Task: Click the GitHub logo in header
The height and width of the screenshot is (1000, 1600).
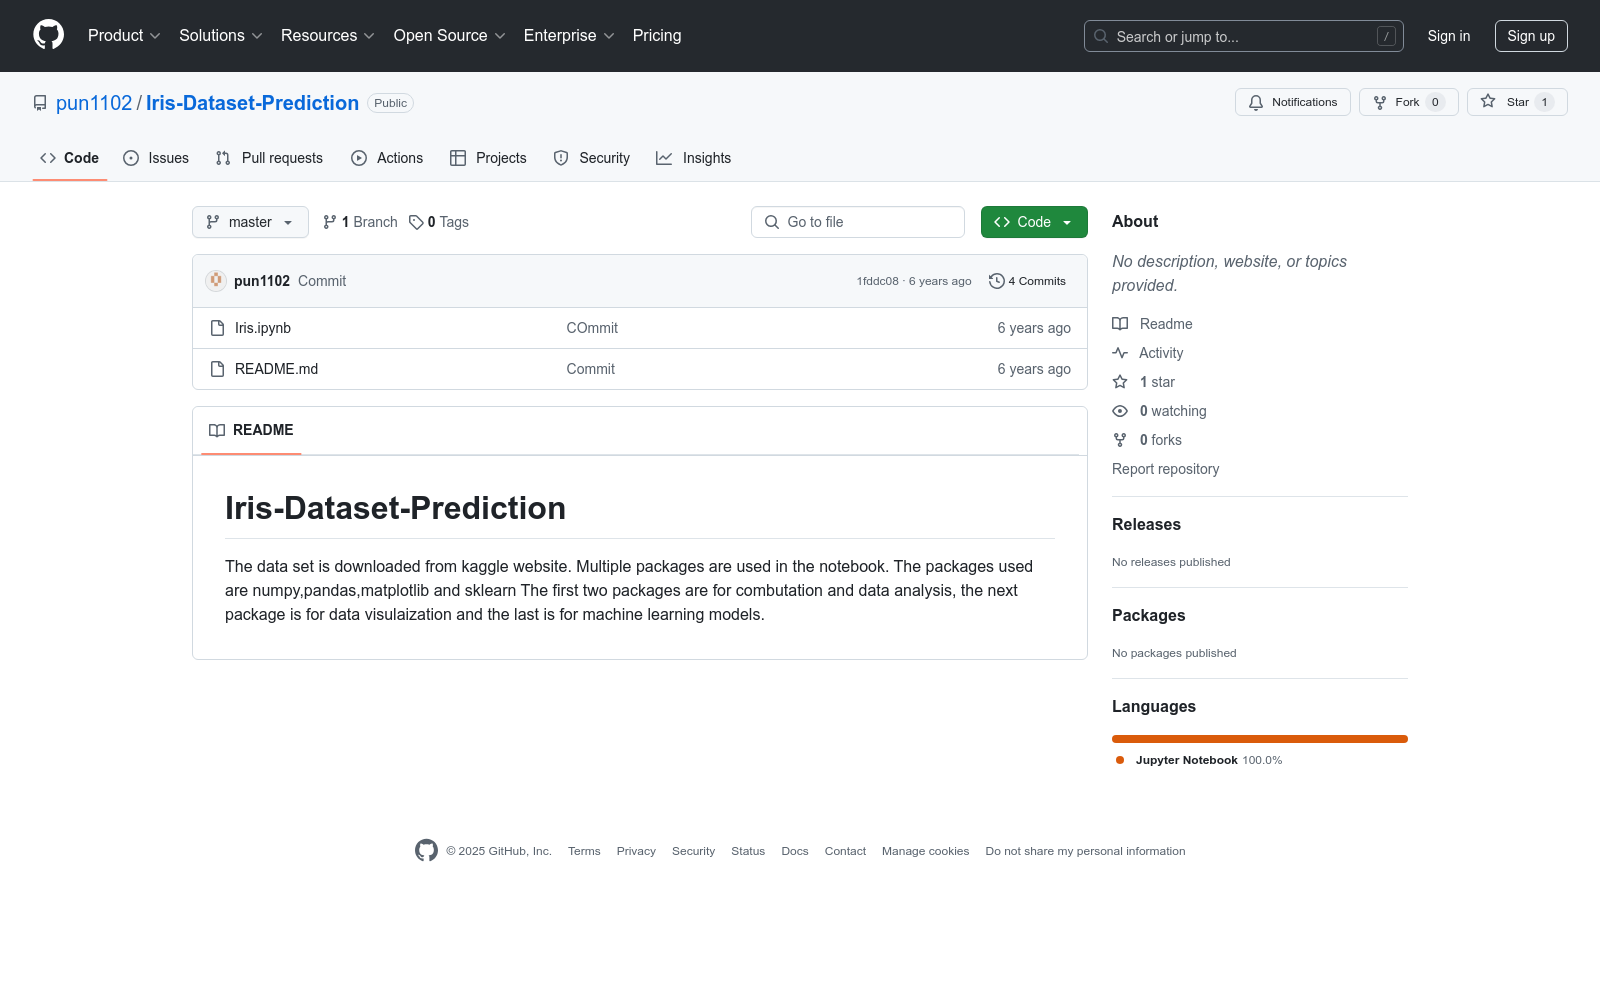Action: tap(48, 35)
